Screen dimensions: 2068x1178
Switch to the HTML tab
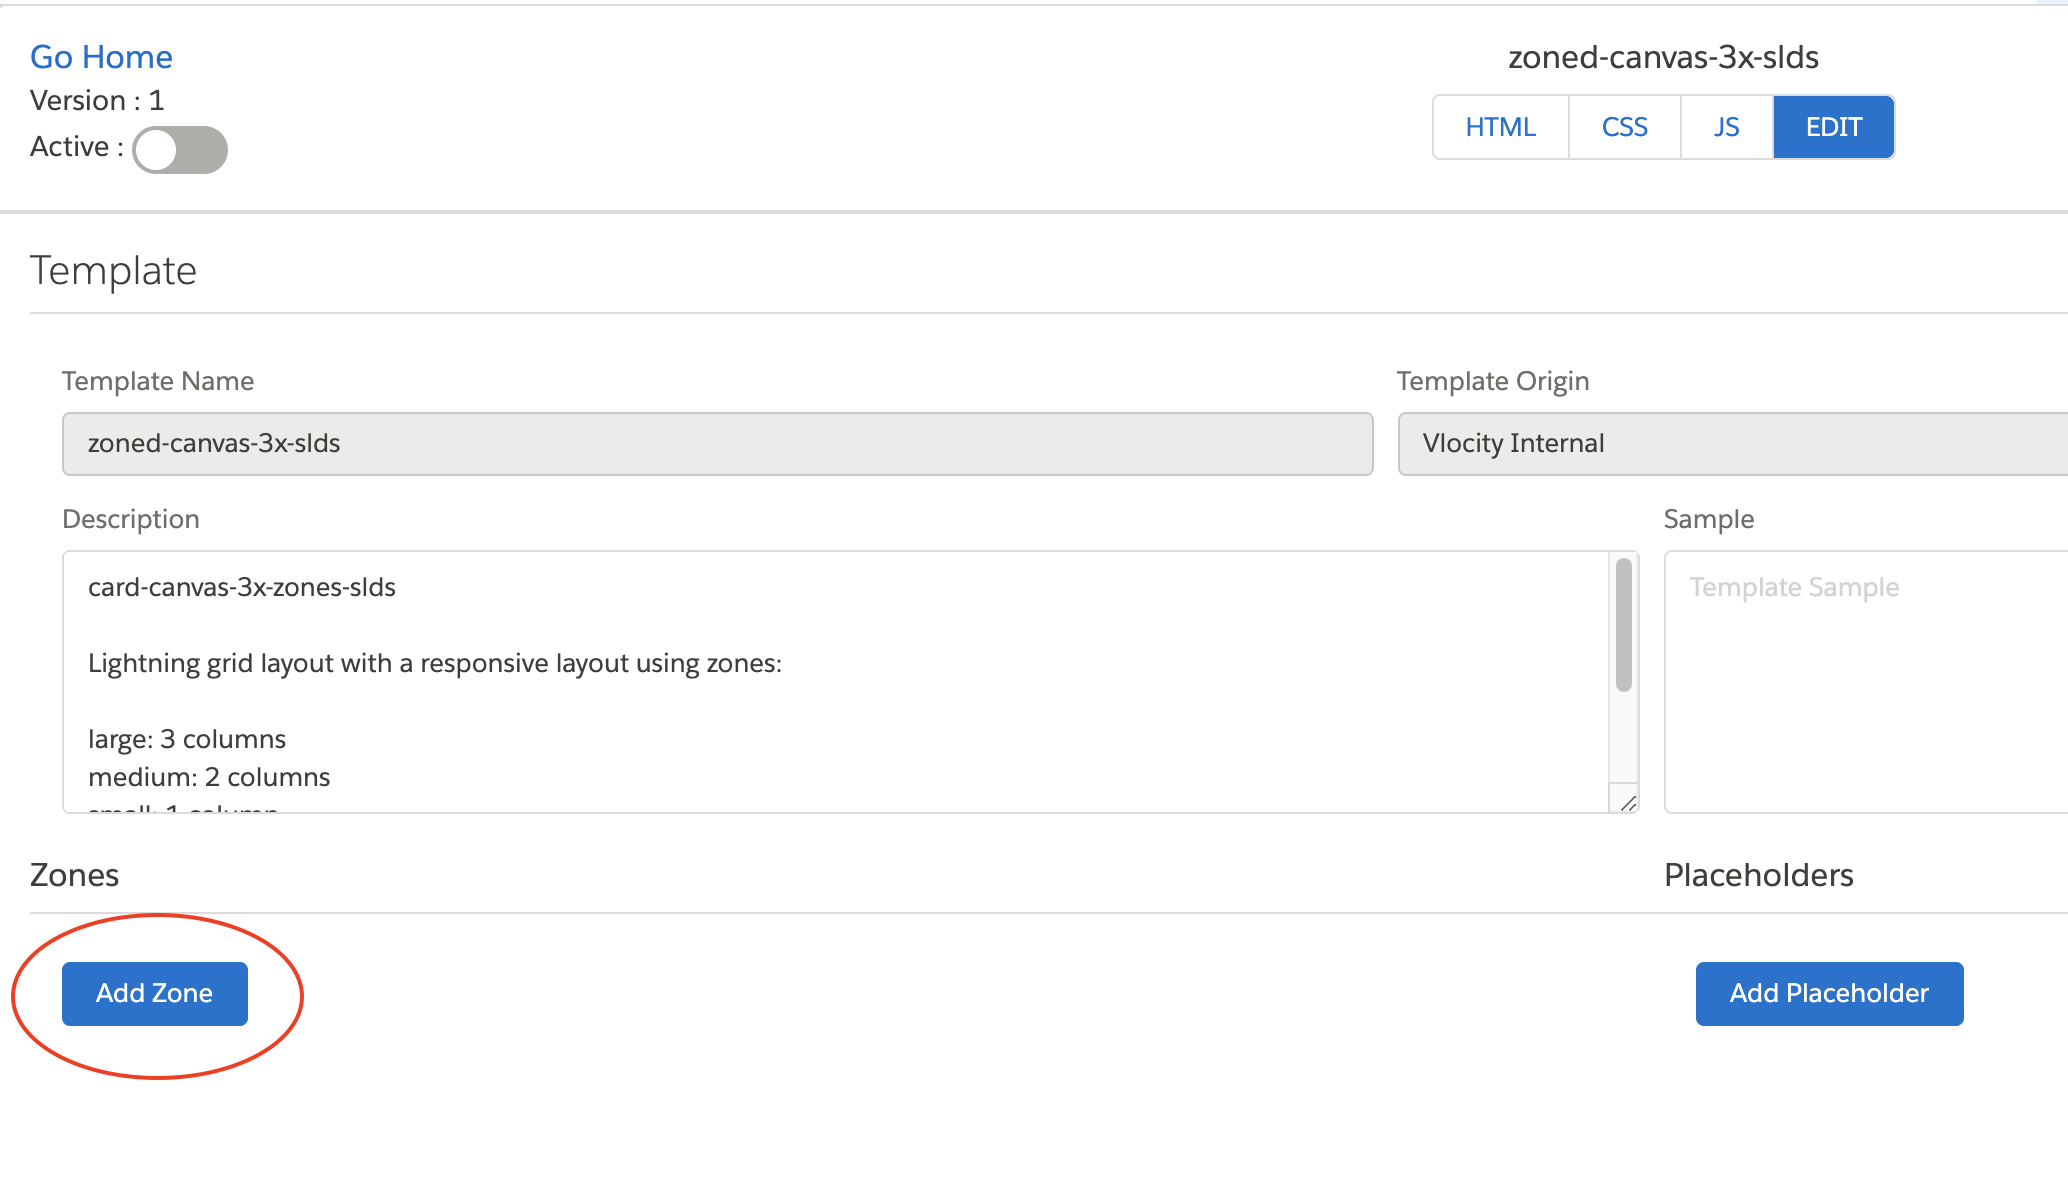tap(1500, 127)
